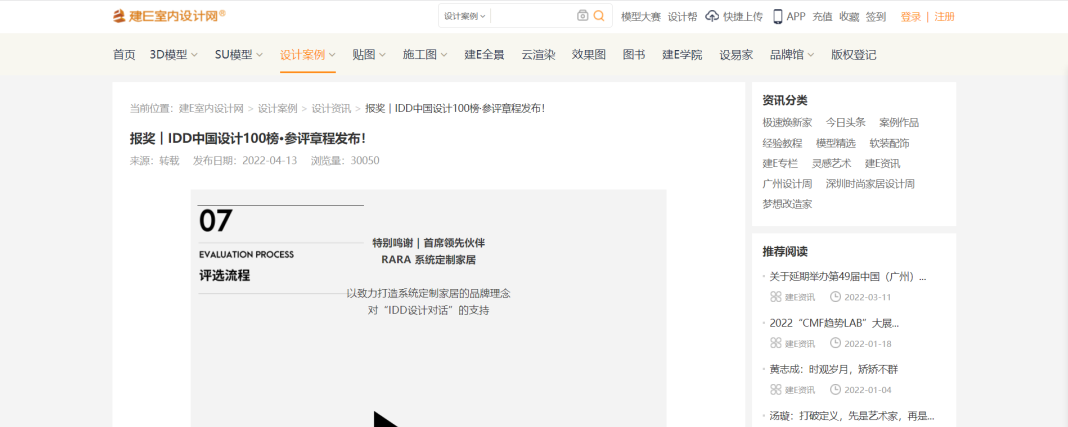
Task: Click the mobile phone APP icon
Action: pyautogui.click(x=777, y=16)
